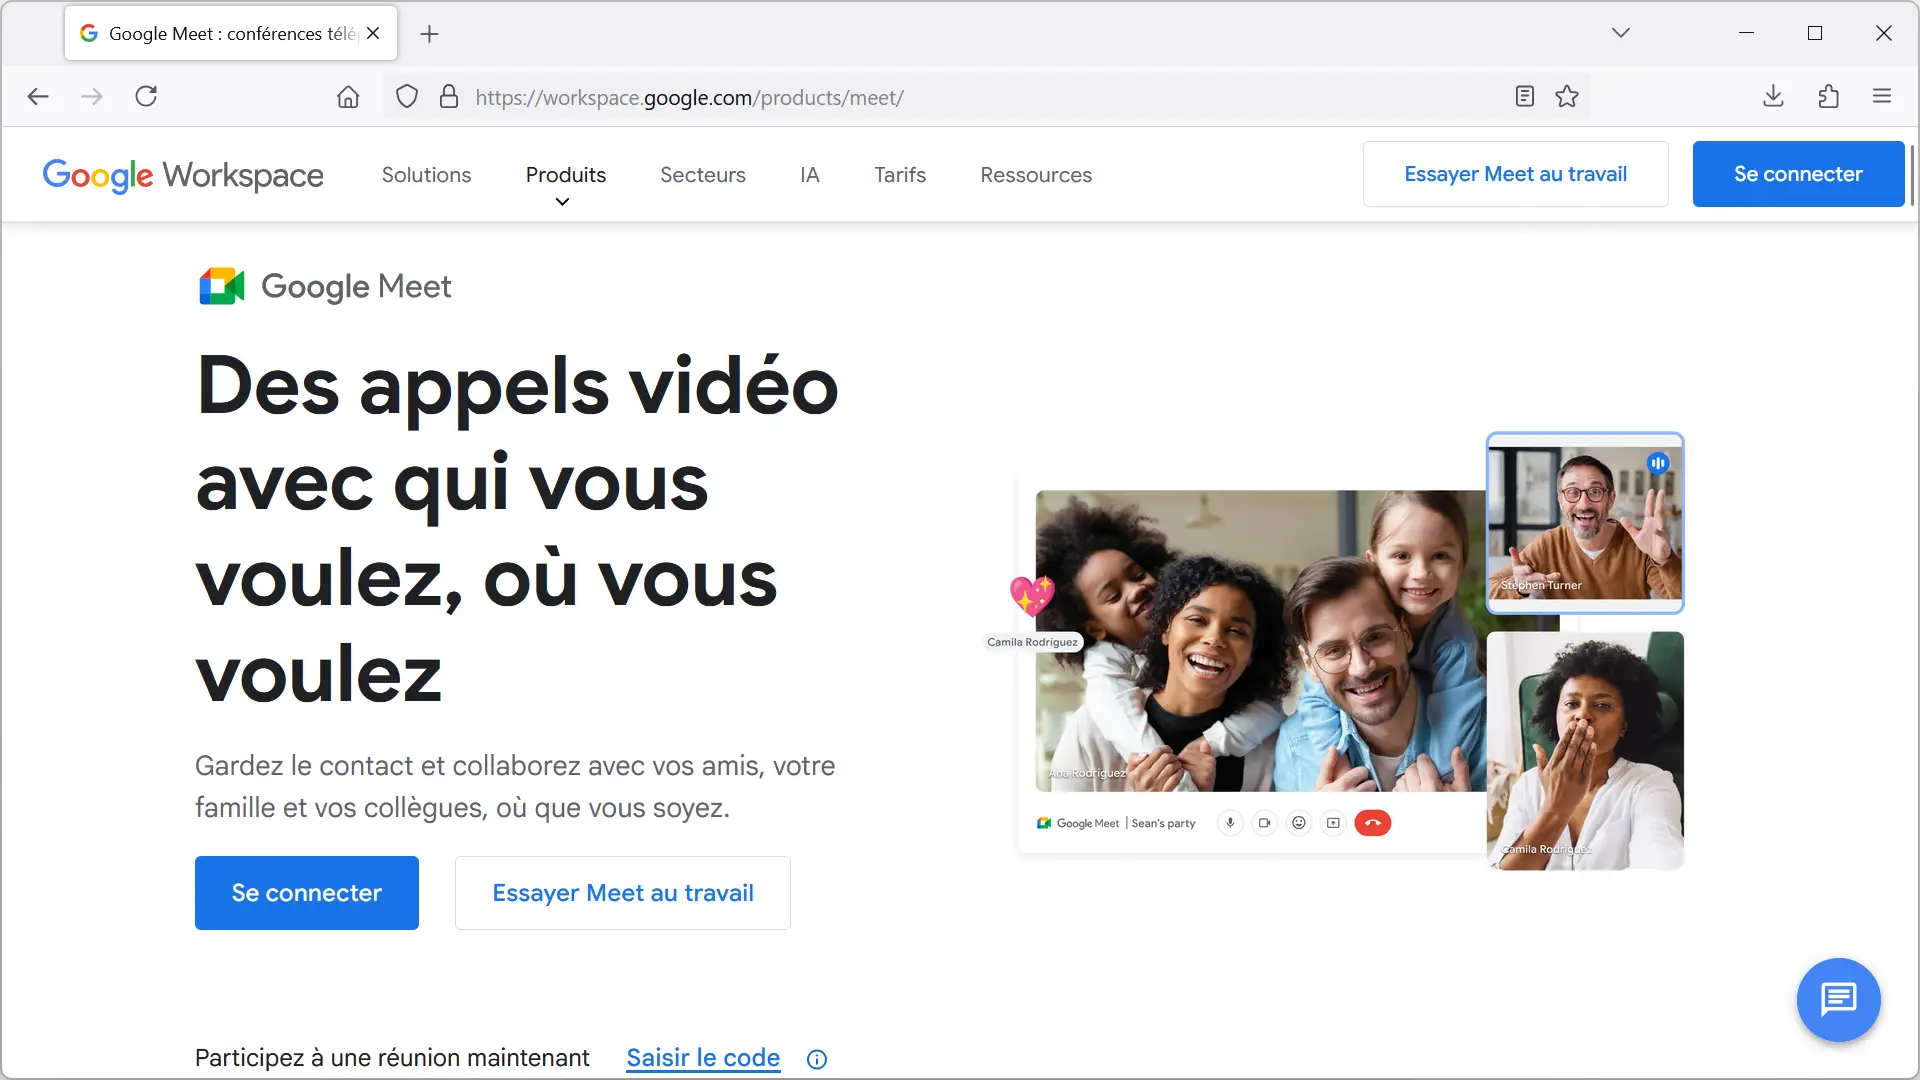1920x1080 pixels.
Task: Click the present screen icon in illustration
Action: (x=1333, y=823)
